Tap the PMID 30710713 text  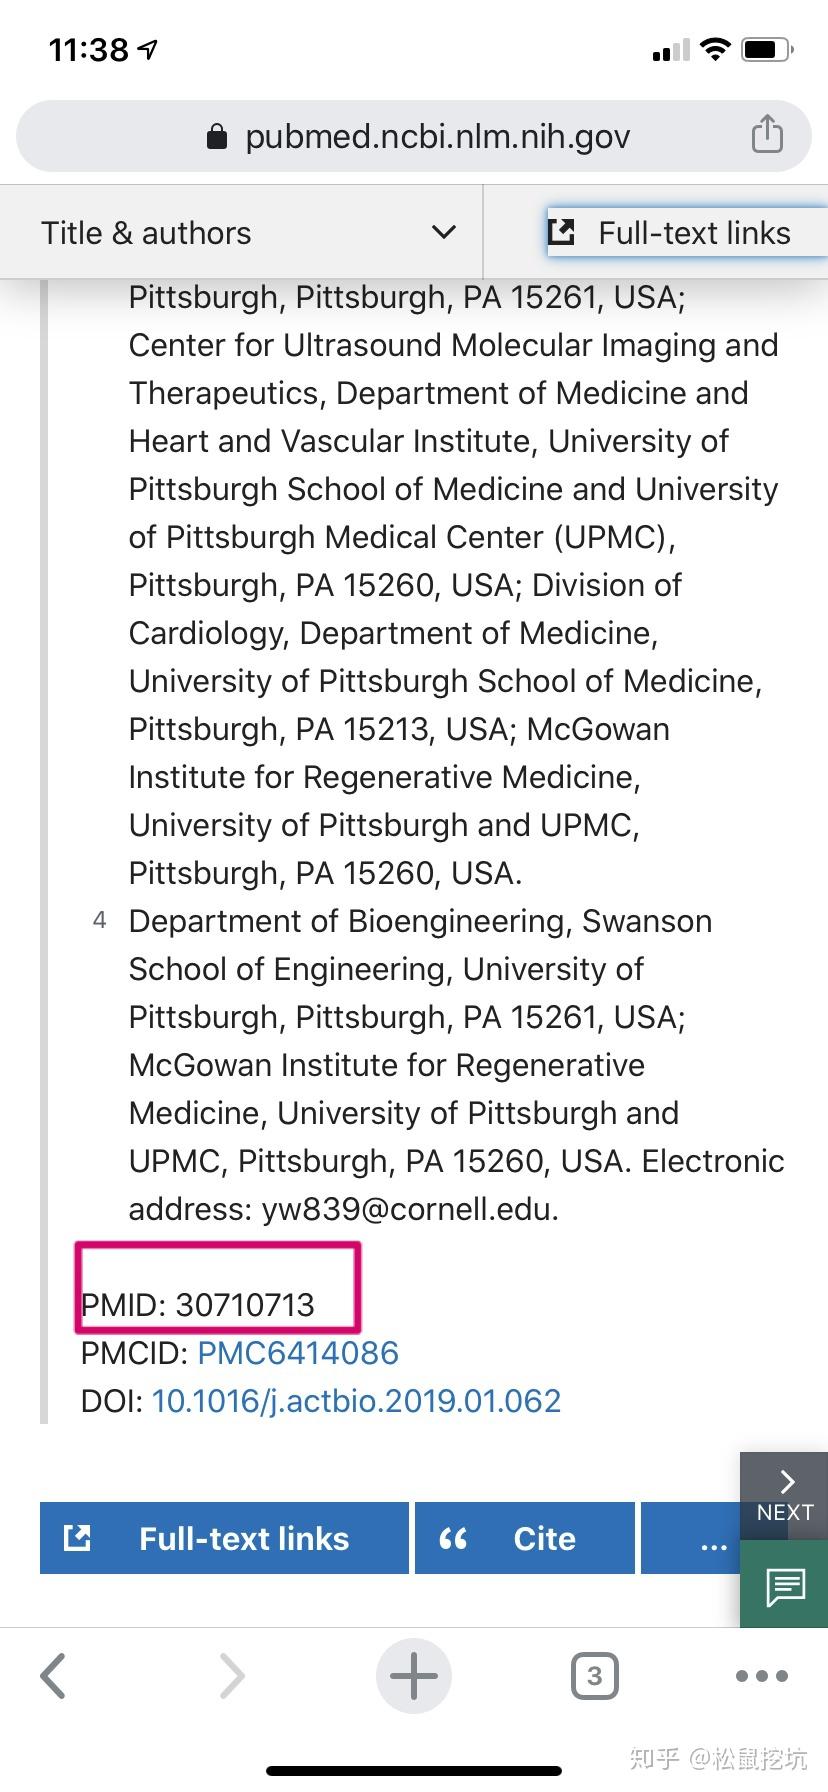point(198,1305)
